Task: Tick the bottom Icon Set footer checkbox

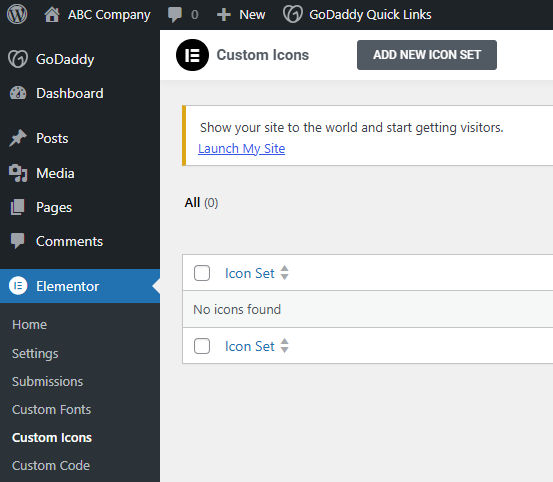Action: (x=202, y=346)
